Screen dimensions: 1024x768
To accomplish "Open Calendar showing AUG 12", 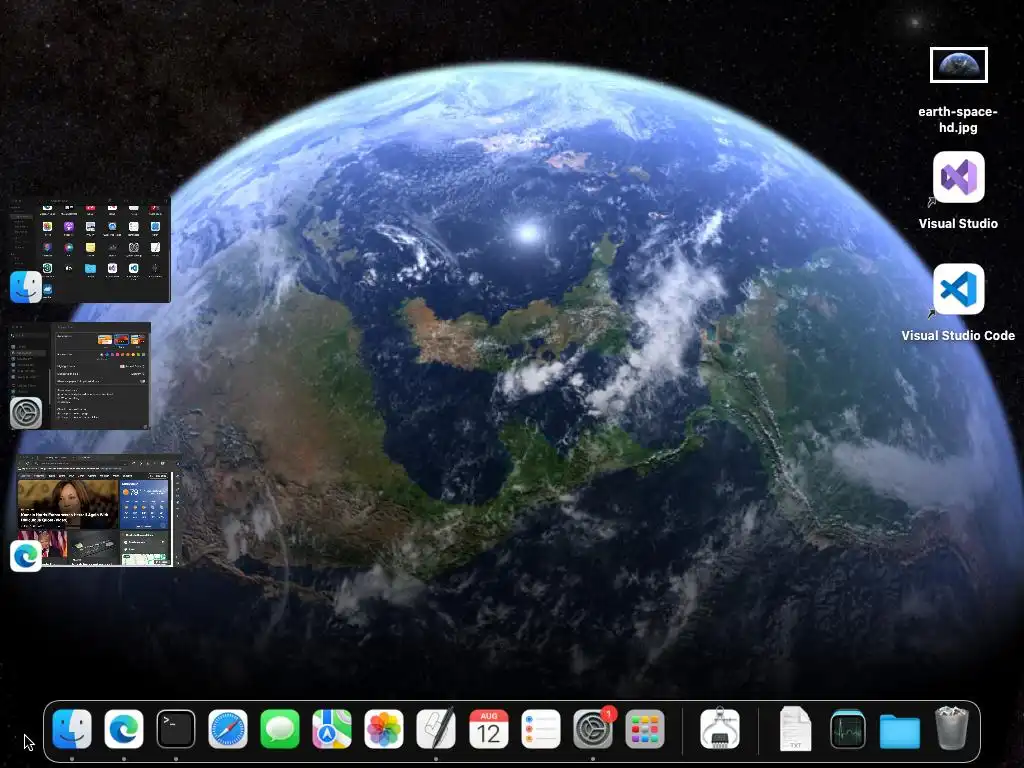I will 488,729.
